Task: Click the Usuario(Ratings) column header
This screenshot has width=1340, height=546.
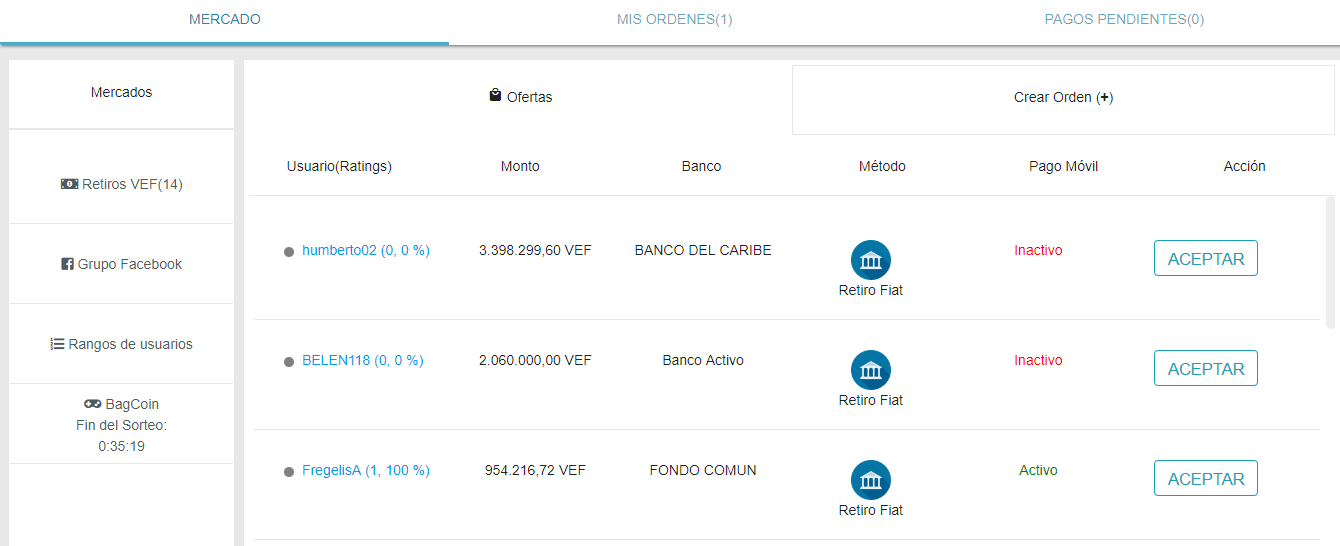Action: point(339,166)
